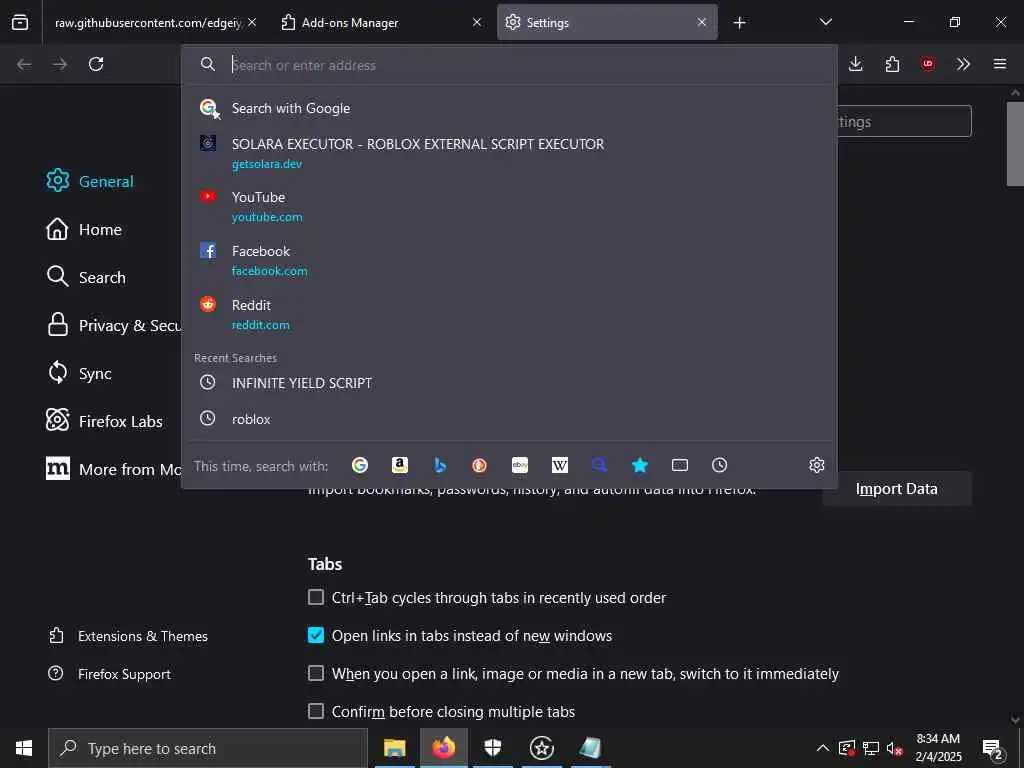Open the taskbar clock showing 8:34 AM

[x=938, y=748]
